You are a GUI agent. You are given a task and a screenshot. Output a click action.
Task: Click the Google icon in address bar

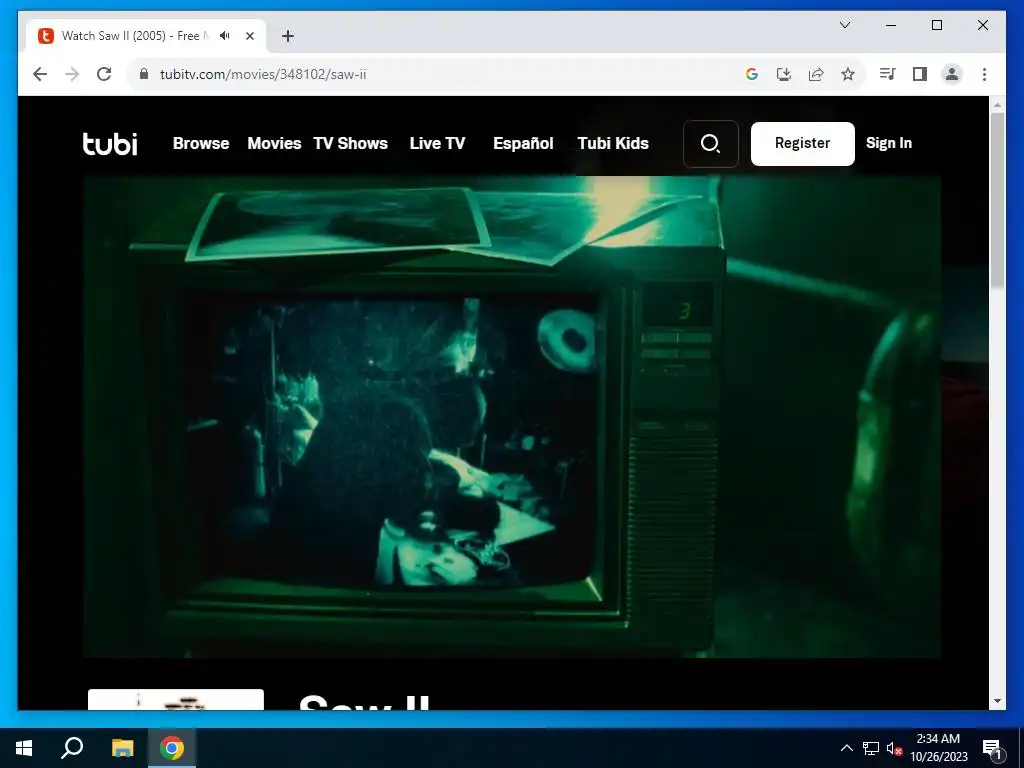click(x=752, y=74)
